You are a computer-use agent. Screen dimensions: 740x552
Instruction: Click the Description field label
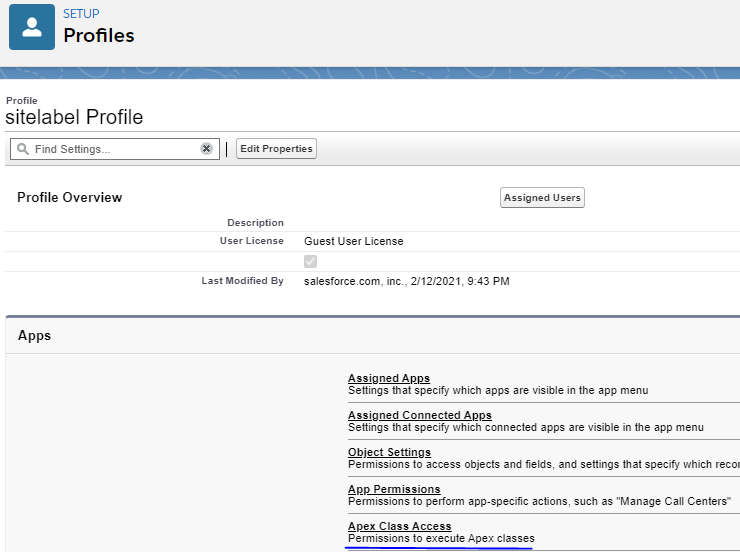[255, 222]
